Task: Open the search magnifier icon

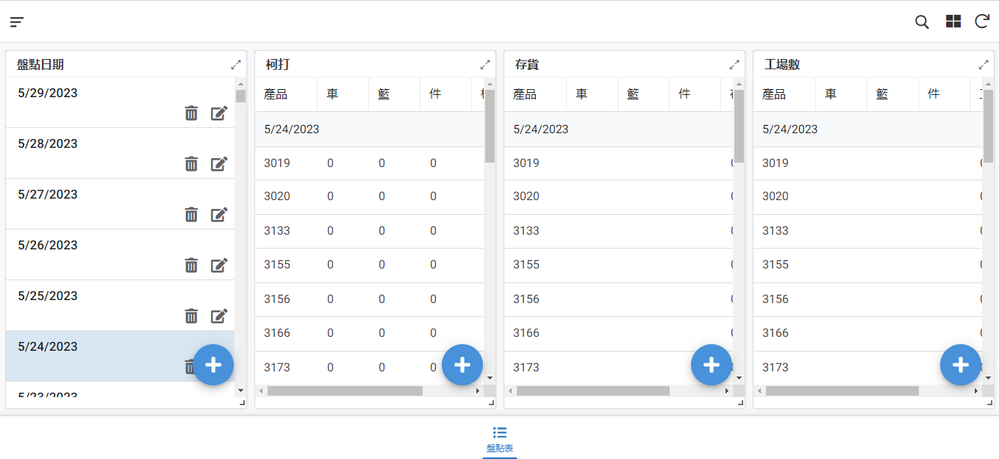Action: click(921, 22)
